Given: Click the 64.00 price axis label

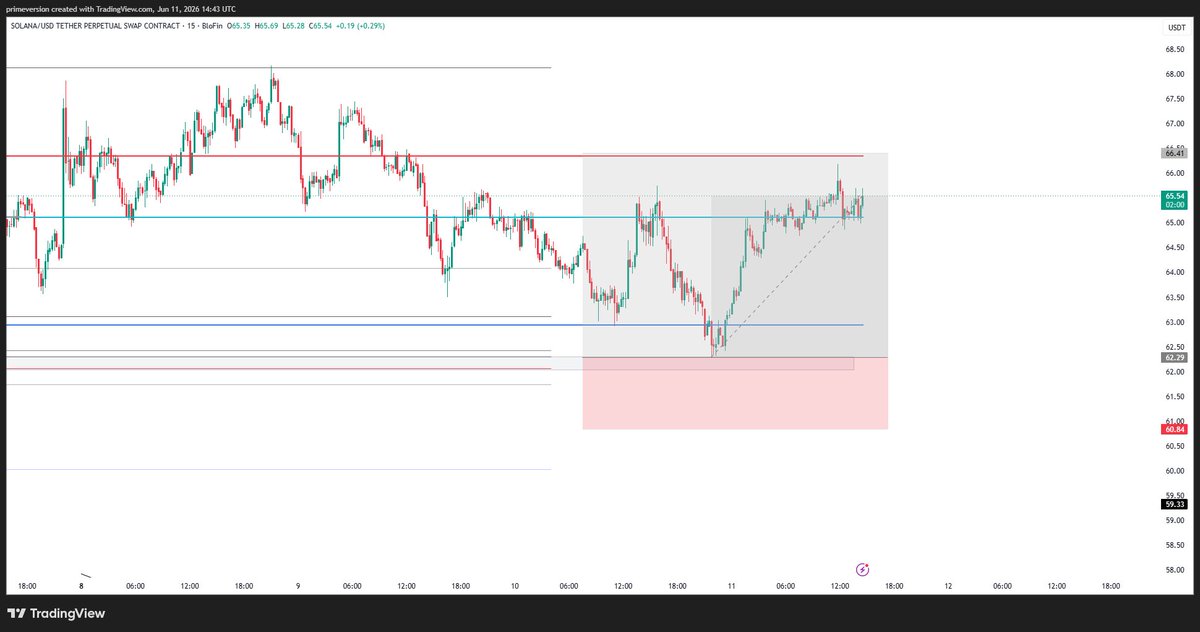Looking at the screenshot, I should pos(1175,273).
